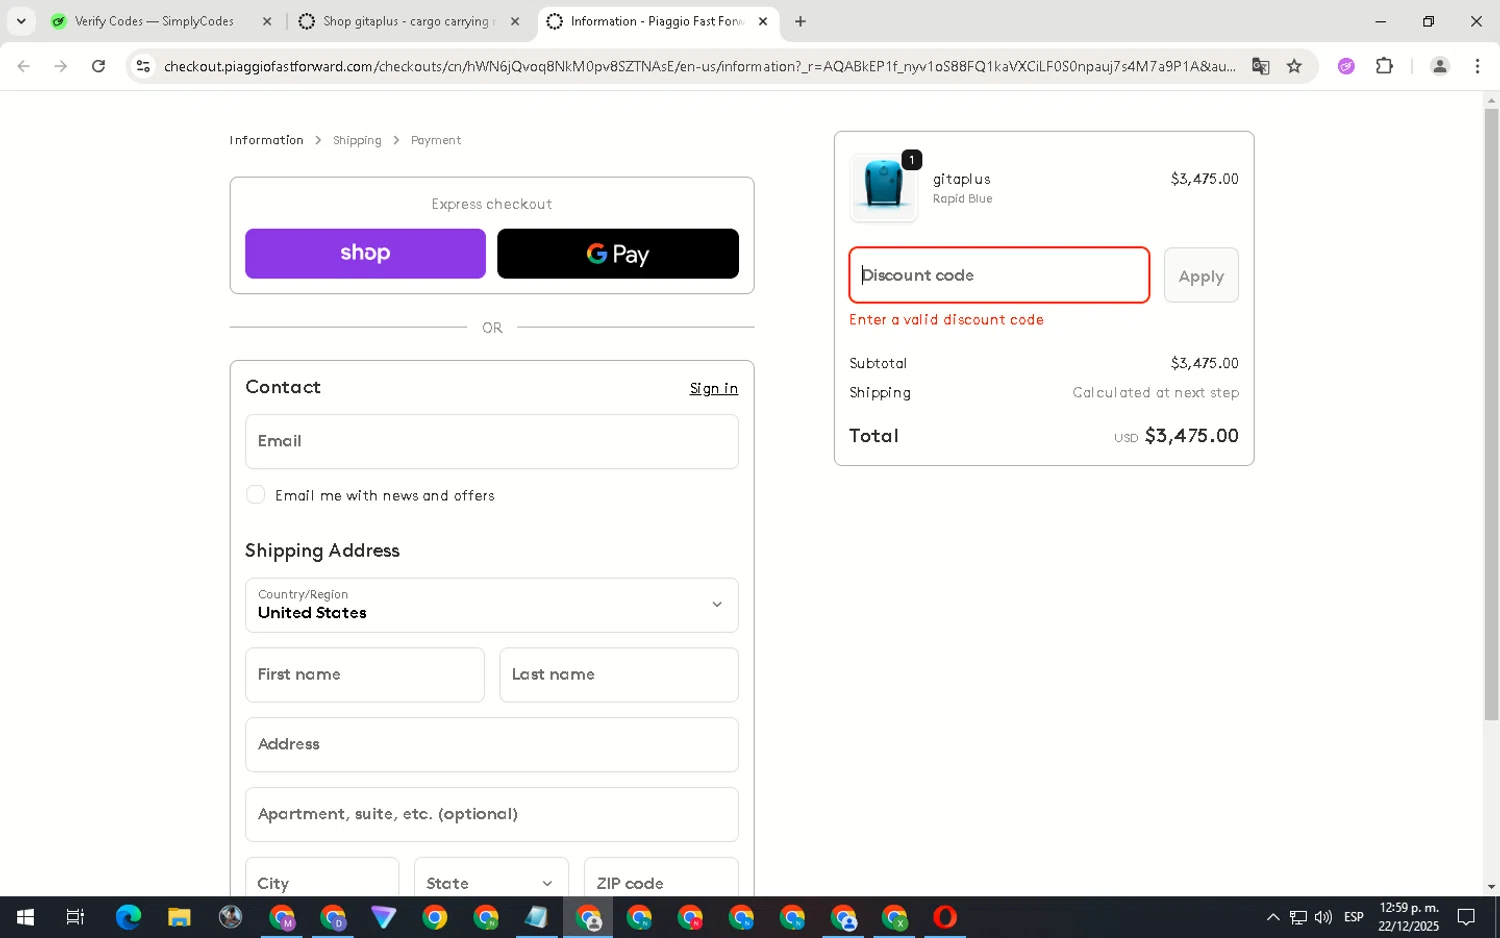The width and height of the screenshot is (1500, 938).
Task: Click the scrollbar down arrow
Action: [x=1491, y=887]
